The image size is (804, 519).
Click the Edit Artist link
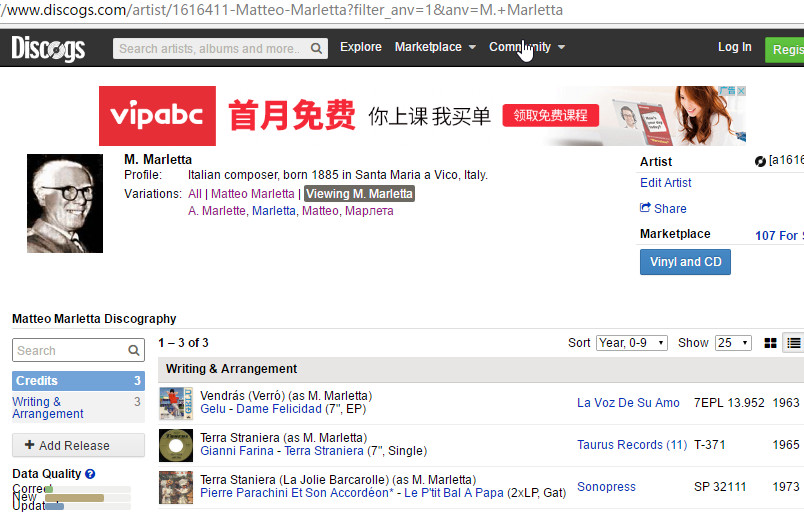[666, 183]
